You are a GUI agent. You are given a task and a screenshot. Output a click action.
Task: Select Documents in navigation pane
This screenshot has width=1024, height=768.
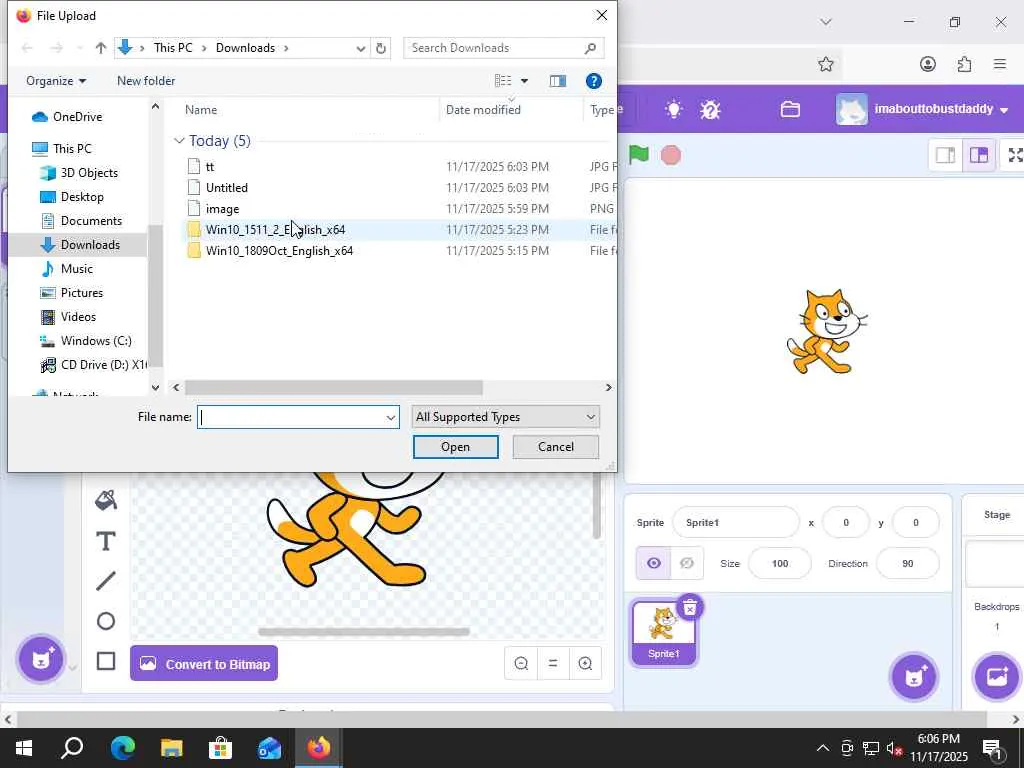tap(91, 221)
